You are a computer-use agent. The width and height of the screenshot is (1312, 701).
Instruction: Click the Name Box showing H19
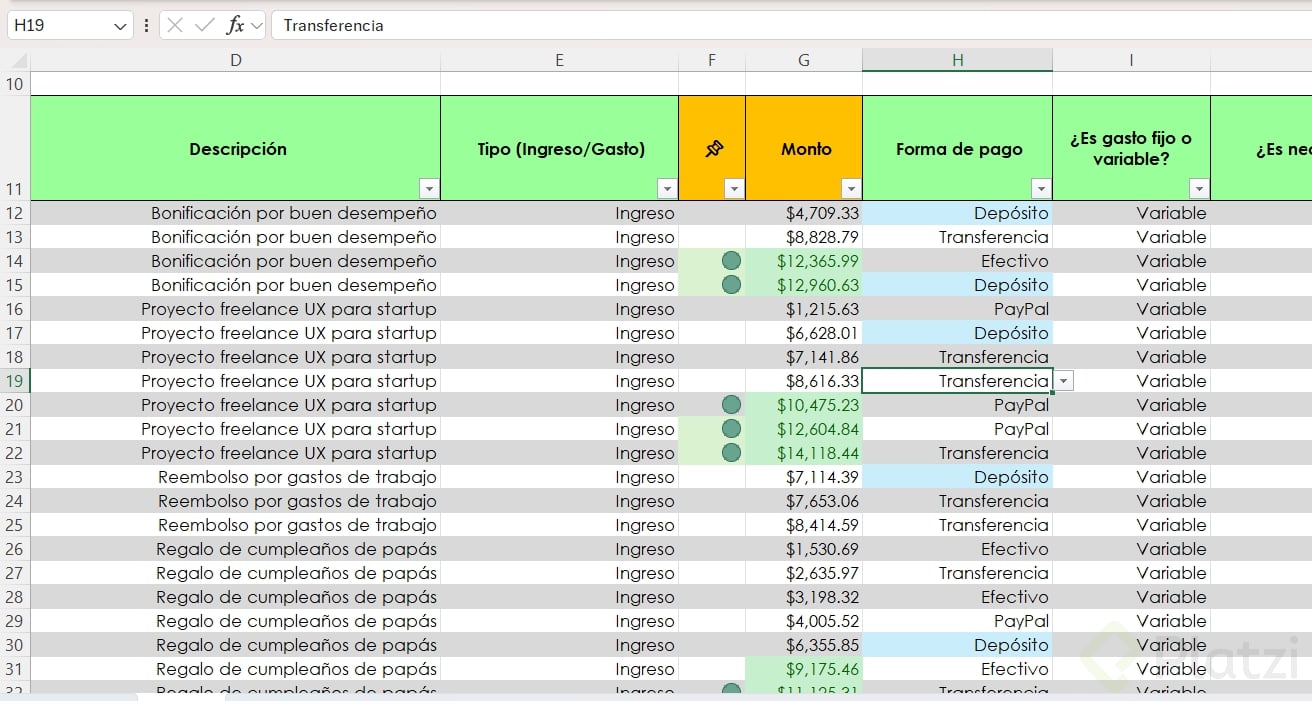pyautogui.click(x=58, y=25)
